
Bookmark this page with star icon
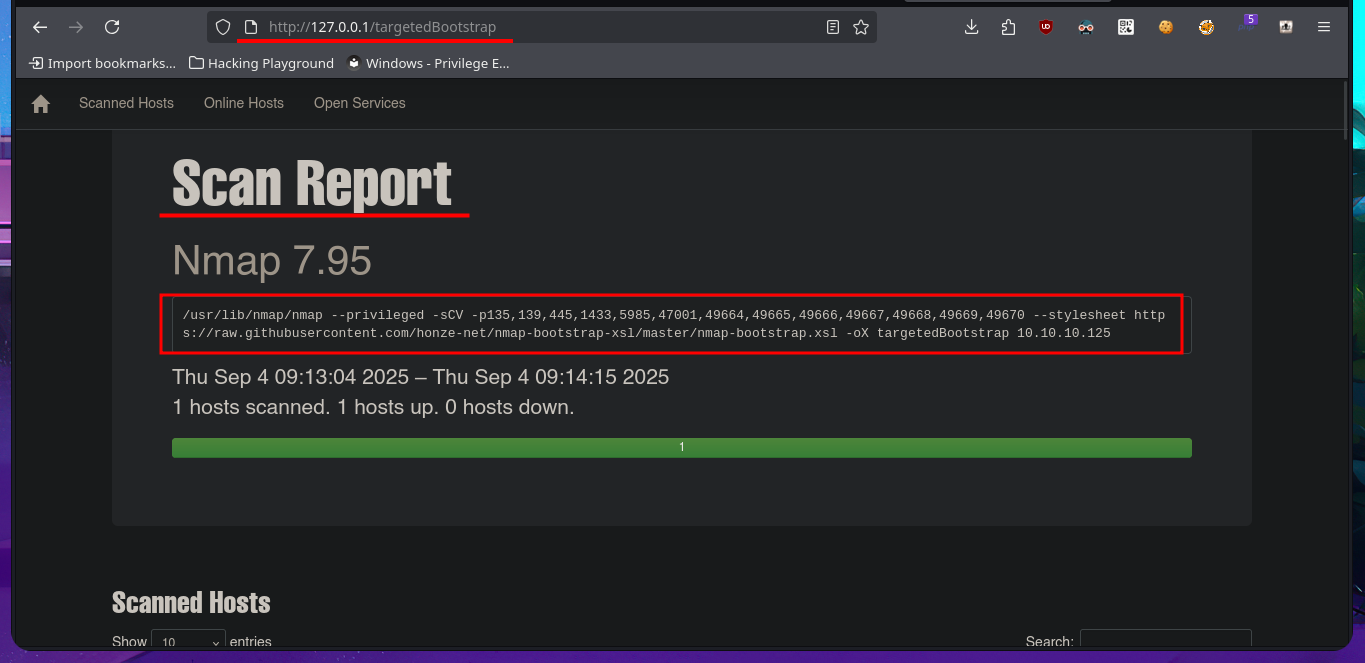pyautogui.click(x=860, y=27)
